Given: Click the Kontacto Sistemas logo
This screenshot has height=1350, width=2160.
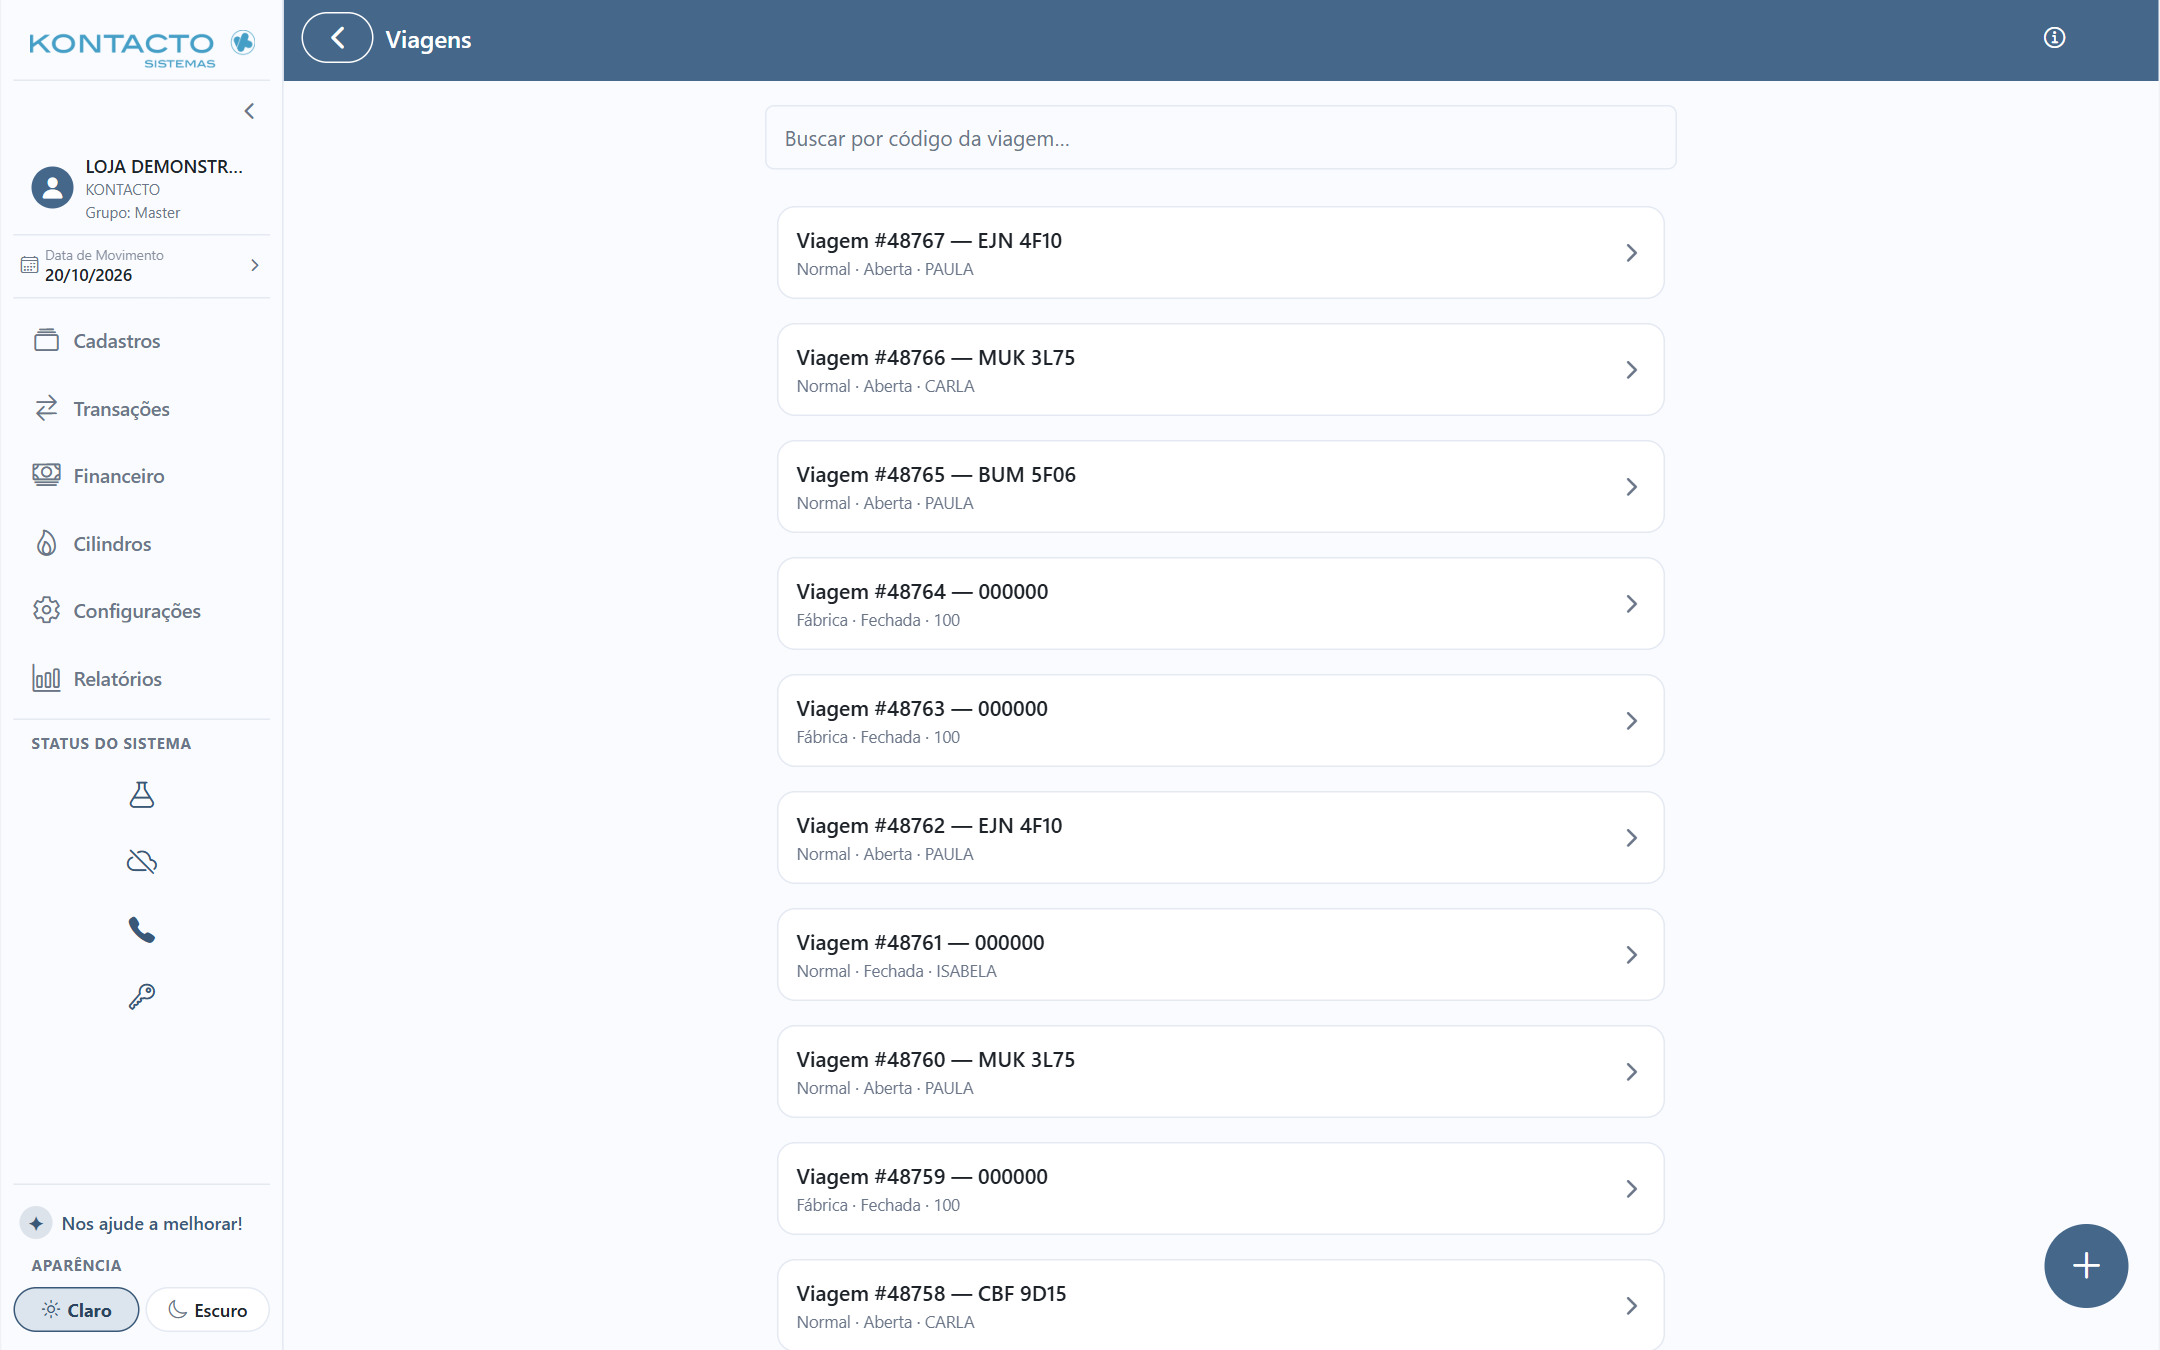Looking at the screenshot, I should coord(142,46).
